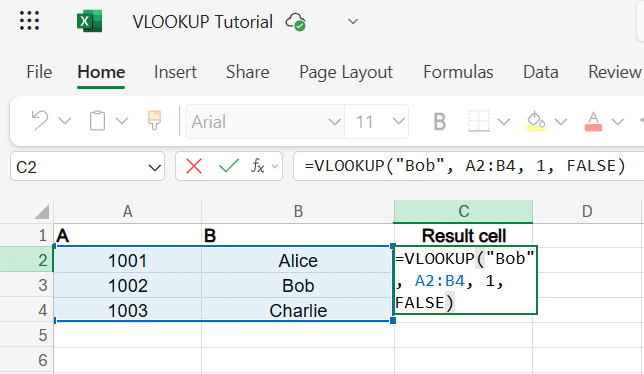
Task: Apply the yellow fill color
Action: tap(536, 121)
